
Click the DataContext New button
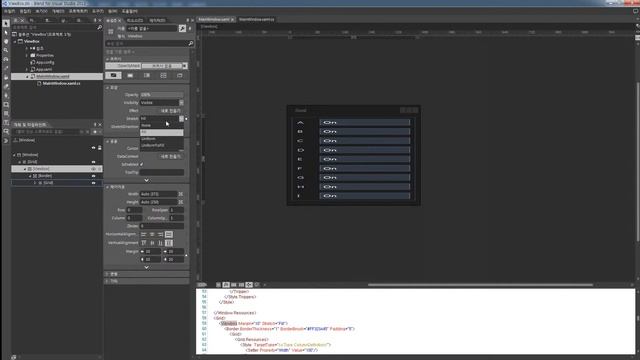click(170, 156)
